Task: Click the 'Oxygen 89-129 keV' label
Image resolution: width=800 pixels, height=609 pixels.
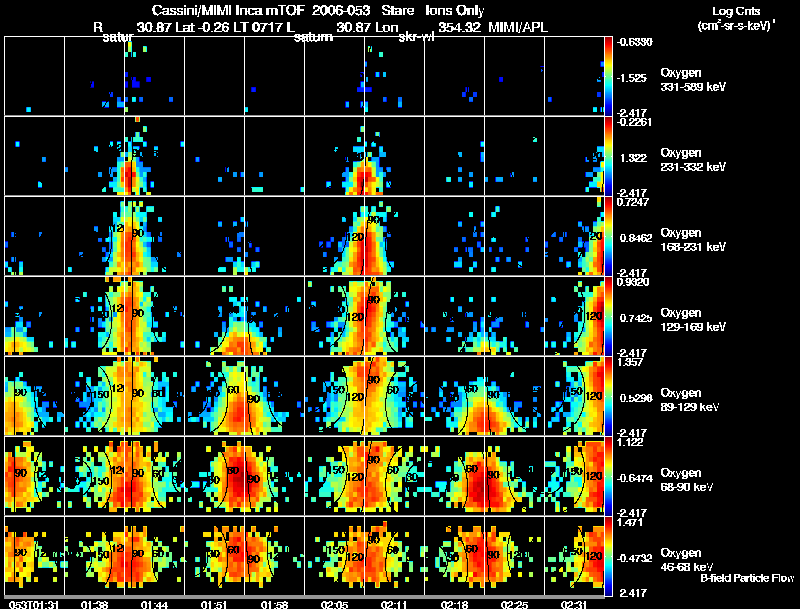Action: pyautogui.click(x=690, y=400)
